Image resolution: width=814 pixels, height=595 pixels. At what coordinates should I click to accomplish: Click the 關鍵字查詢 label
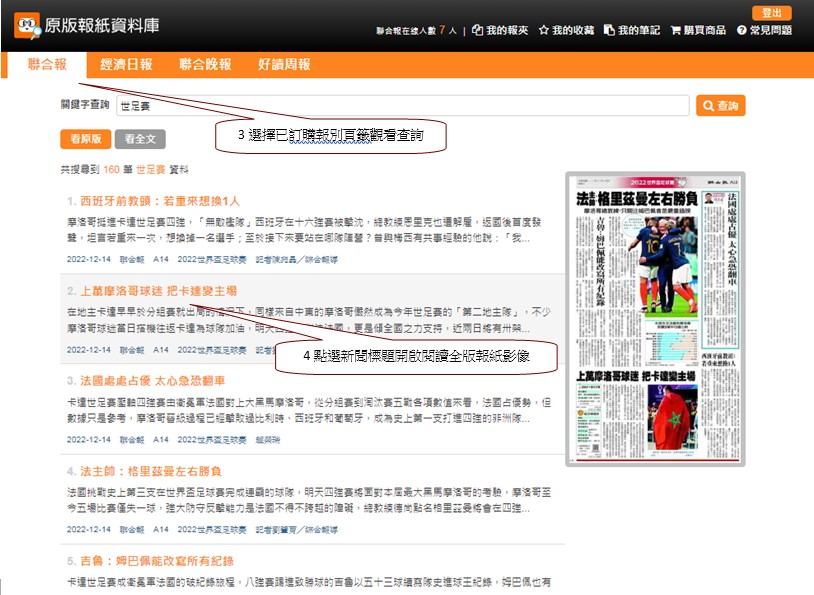[x=85, y=104]
